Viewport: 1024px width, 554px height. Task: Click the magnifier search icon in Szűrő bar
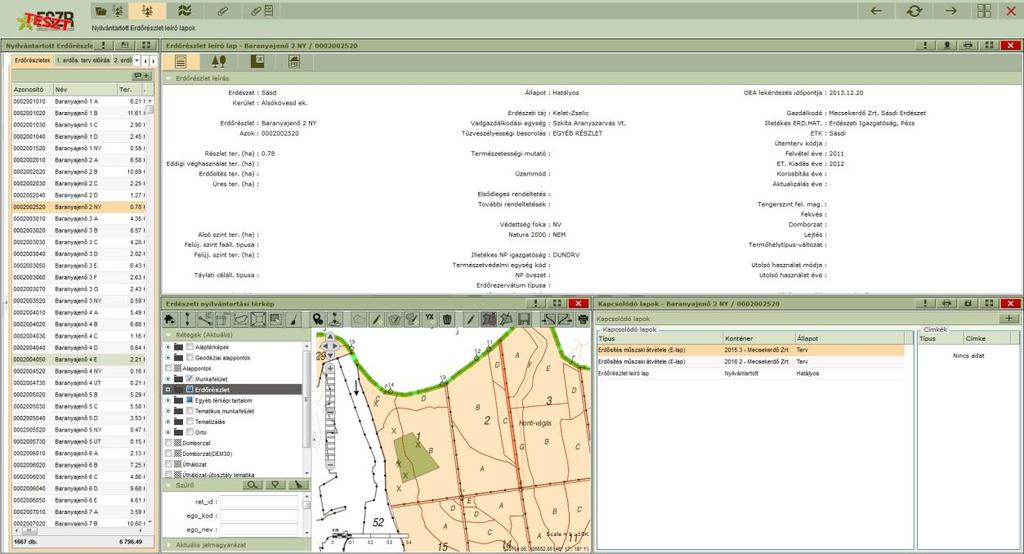click(x=252, y=485)
